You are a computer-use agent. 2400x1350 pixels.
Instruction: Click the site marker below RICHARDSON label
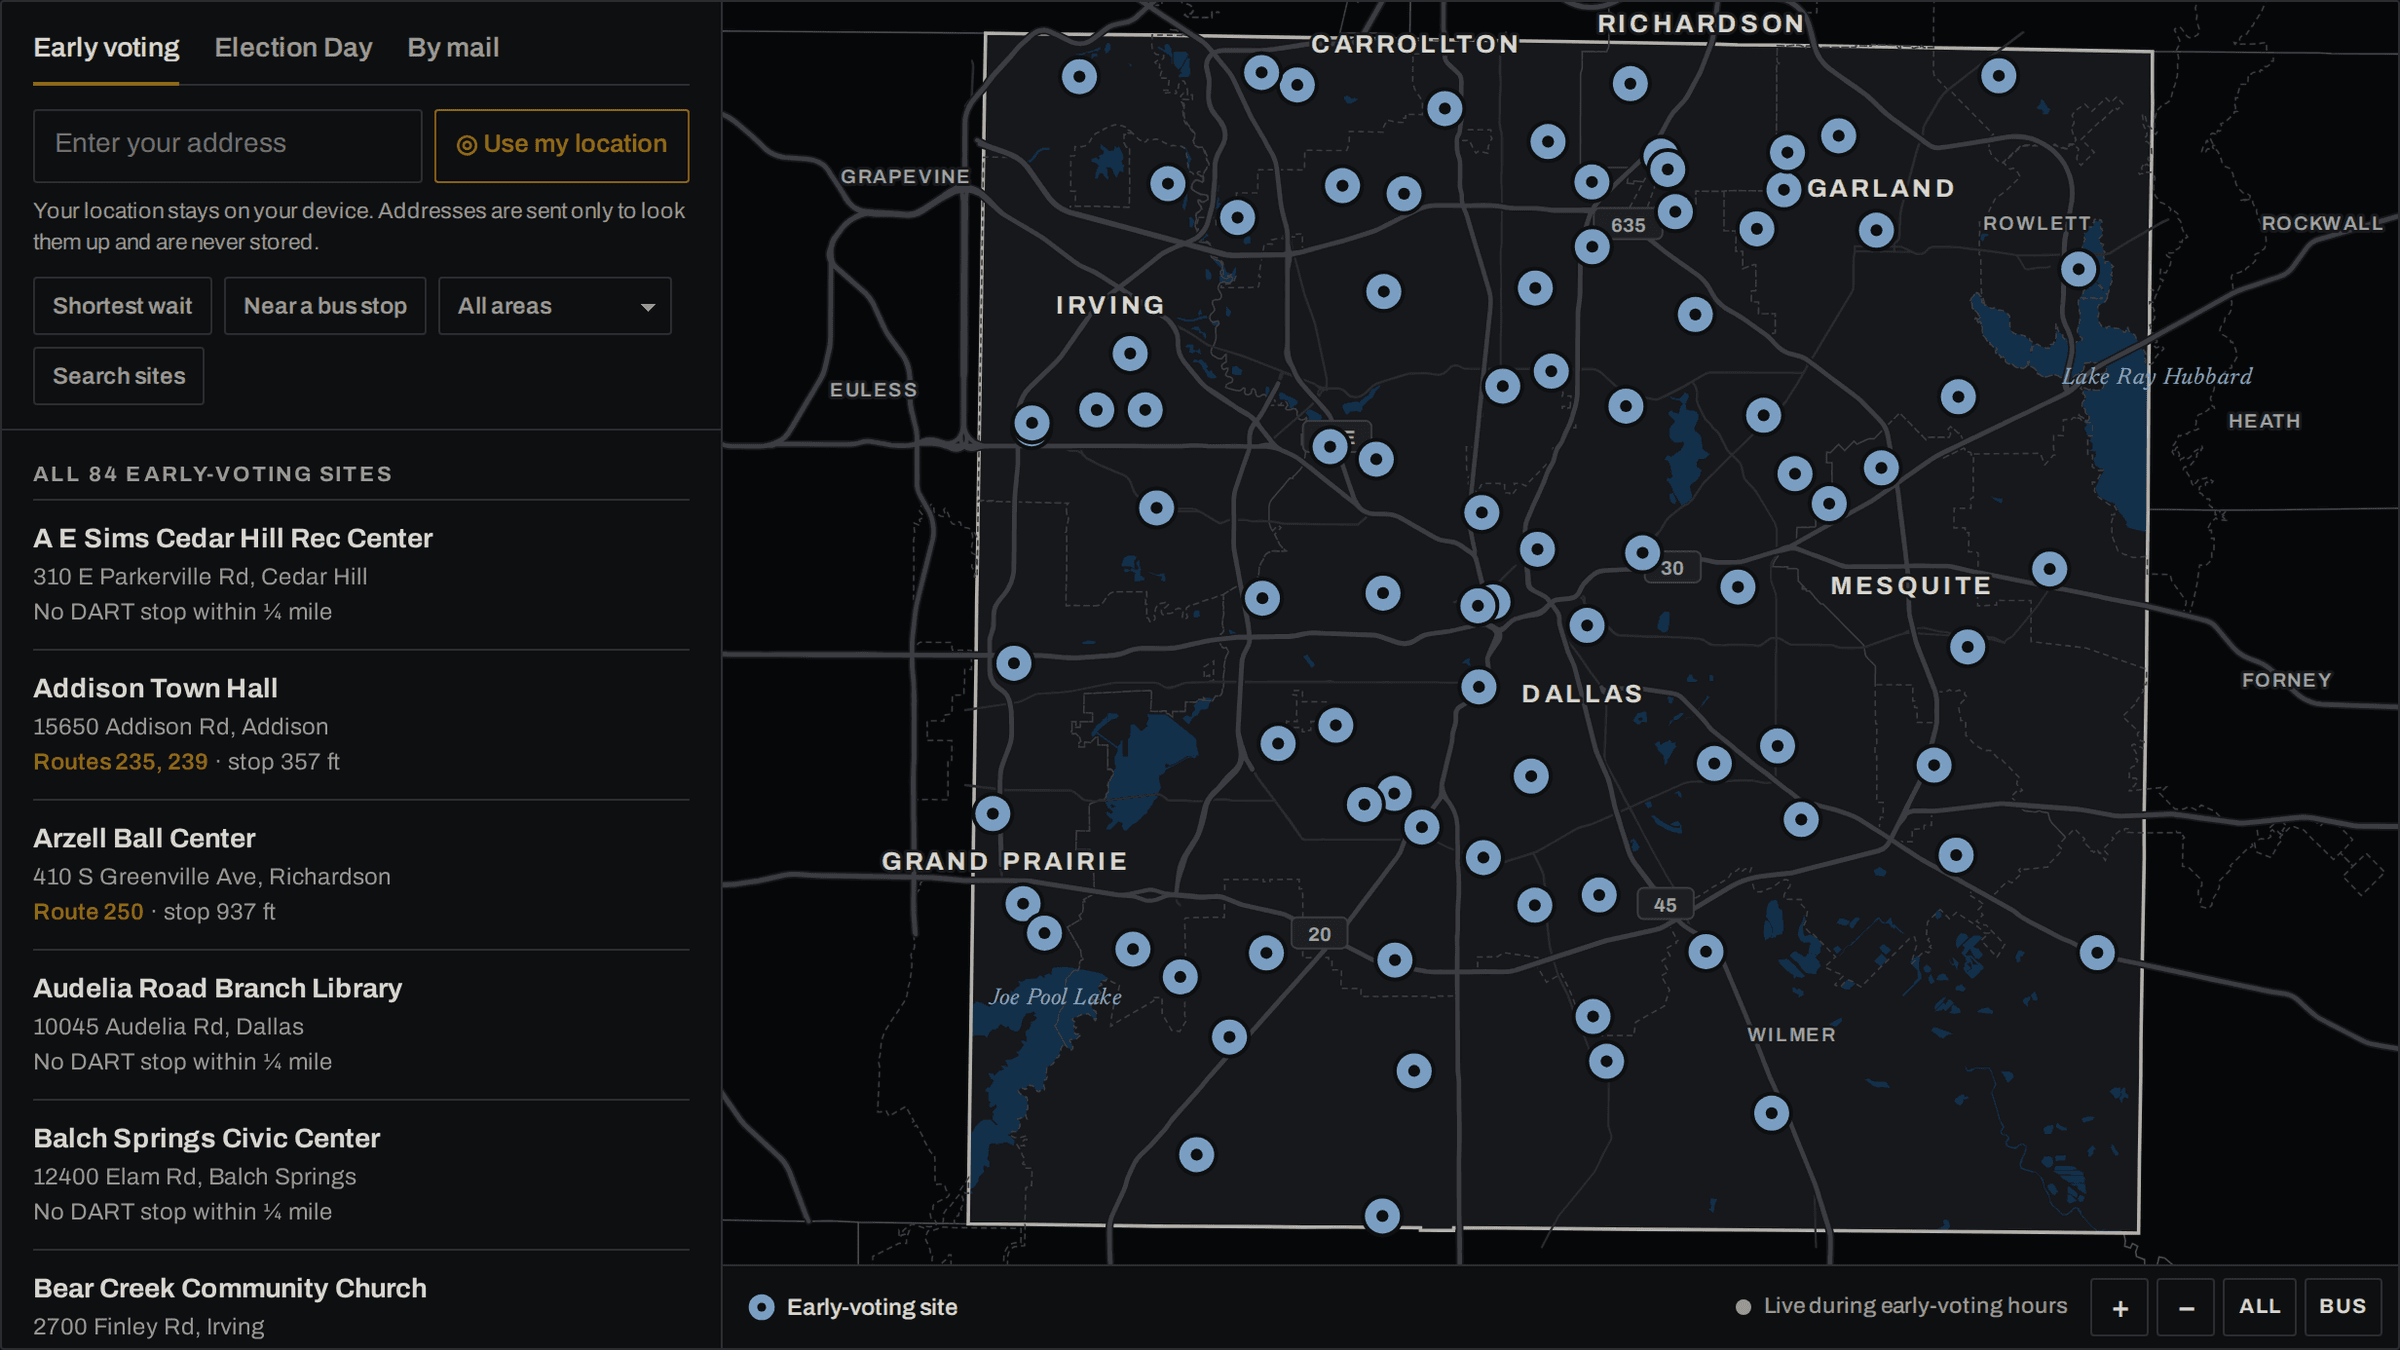pyautogui.click(x=1630, y=84)
